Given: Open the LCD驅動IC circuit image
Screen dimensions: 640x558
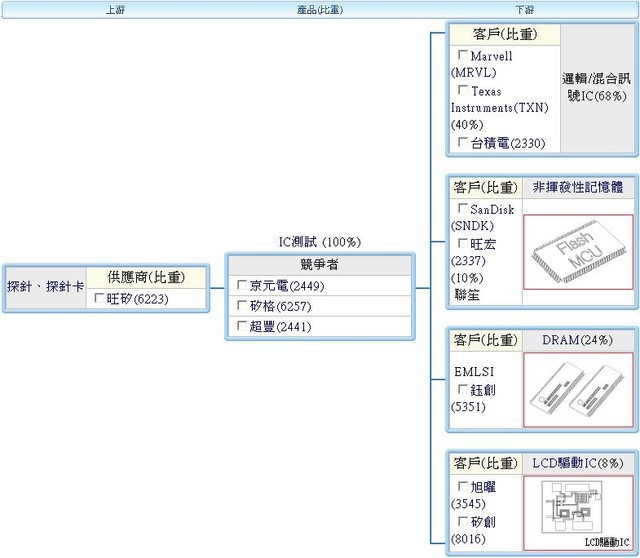Looking at the screenshot, I should [x=578, y=513].
